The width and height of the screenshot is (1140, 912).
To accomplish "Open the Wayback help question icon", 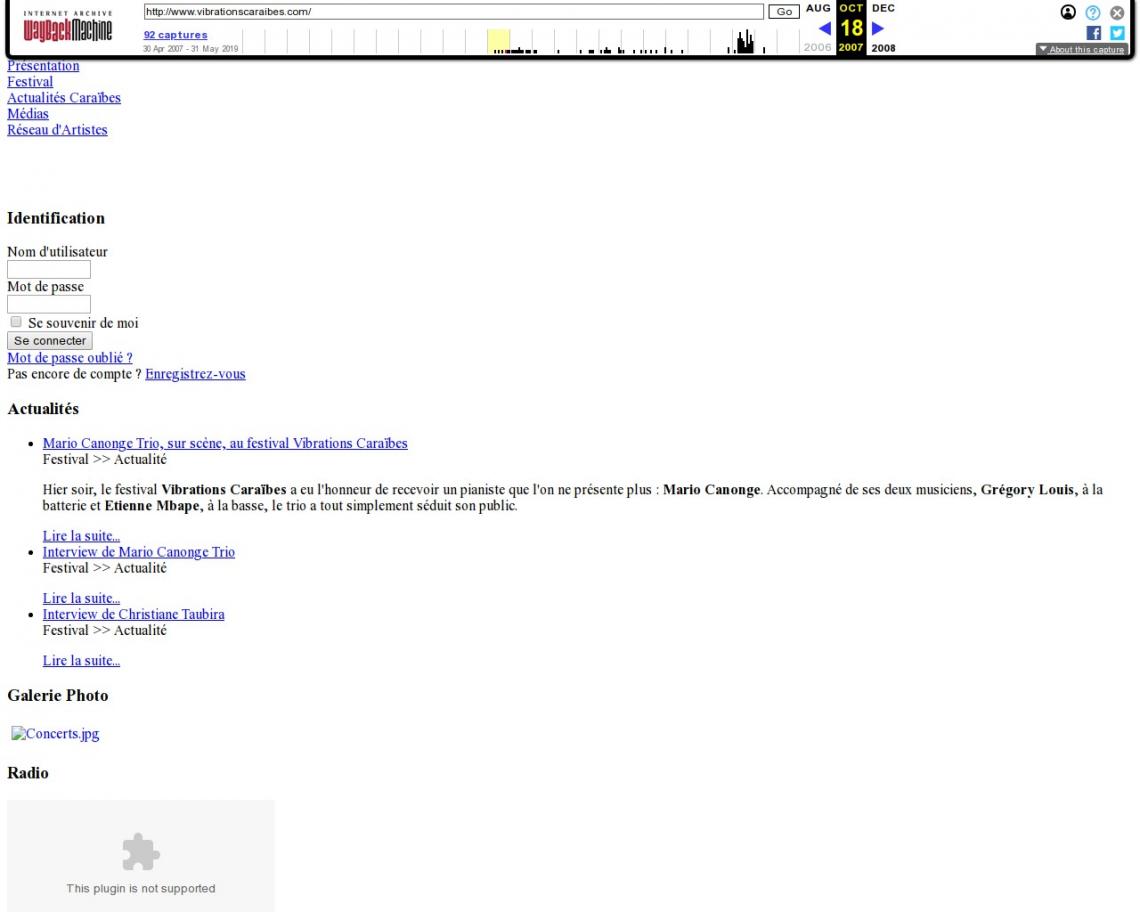I will tap(1093, 12).
